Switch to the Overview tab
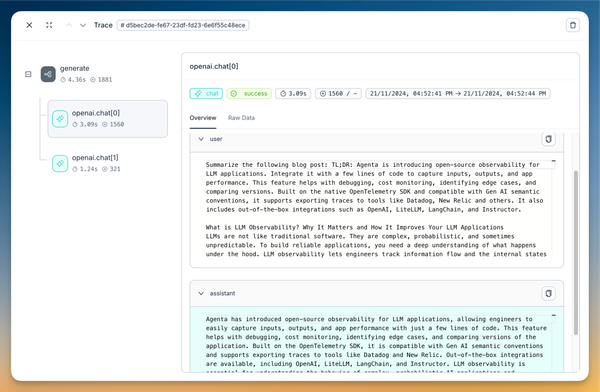 pos(203,118)
